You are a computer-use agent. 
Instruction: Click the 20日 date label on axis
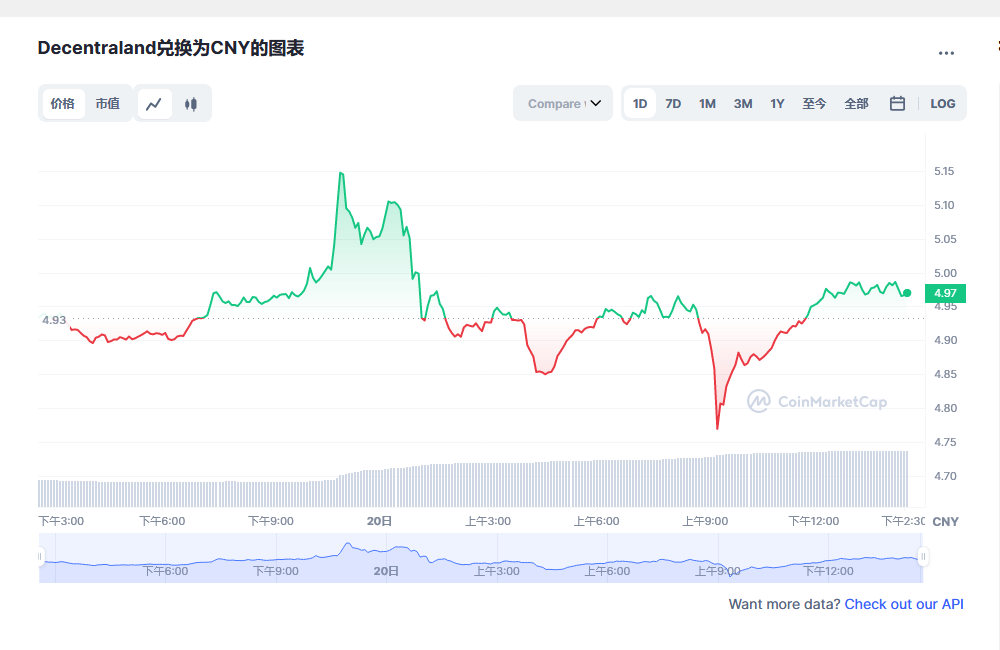379,521
